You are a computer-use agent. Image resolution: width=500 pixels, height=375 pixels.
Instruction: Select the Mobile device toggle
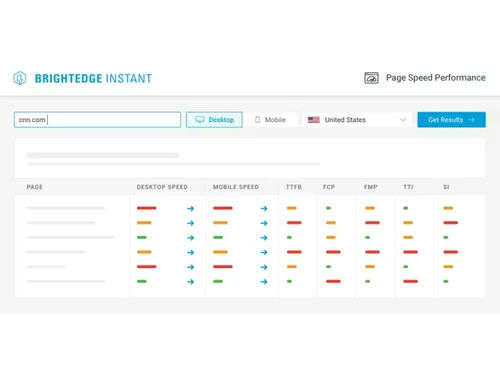270,120
